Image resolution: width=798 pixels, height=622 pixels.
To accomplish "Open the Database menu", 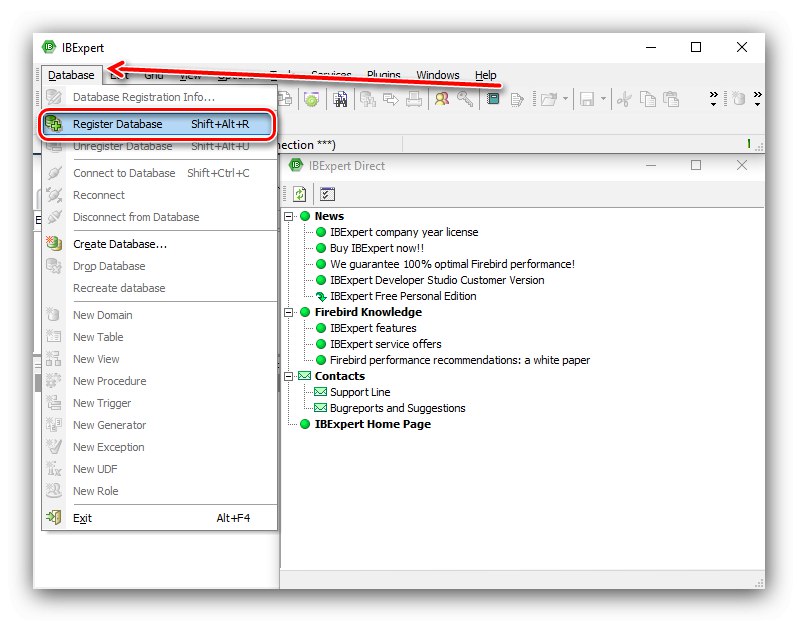I will coord(71,75).
